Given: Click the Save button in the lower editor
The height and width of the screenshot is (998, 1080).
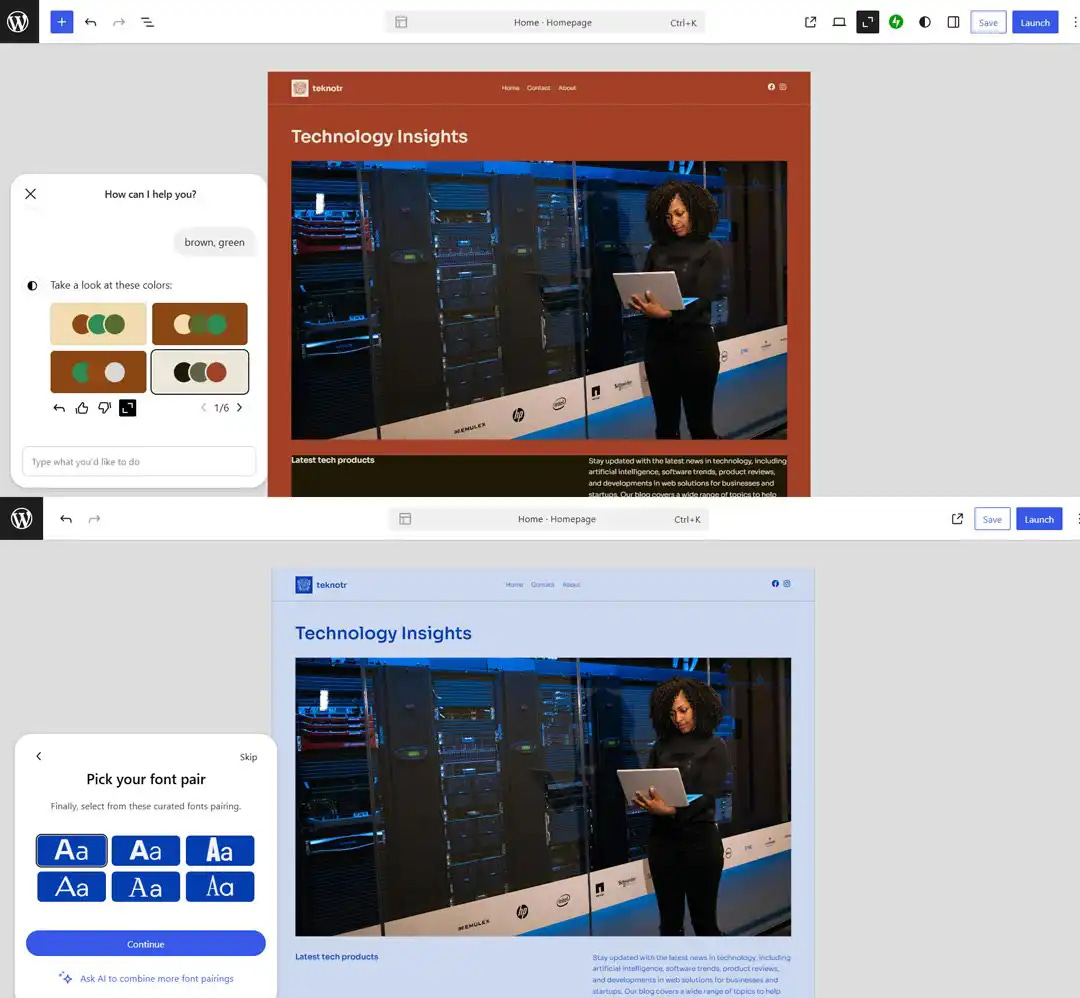Looking at the screenshot, I should tap(993, 519).
